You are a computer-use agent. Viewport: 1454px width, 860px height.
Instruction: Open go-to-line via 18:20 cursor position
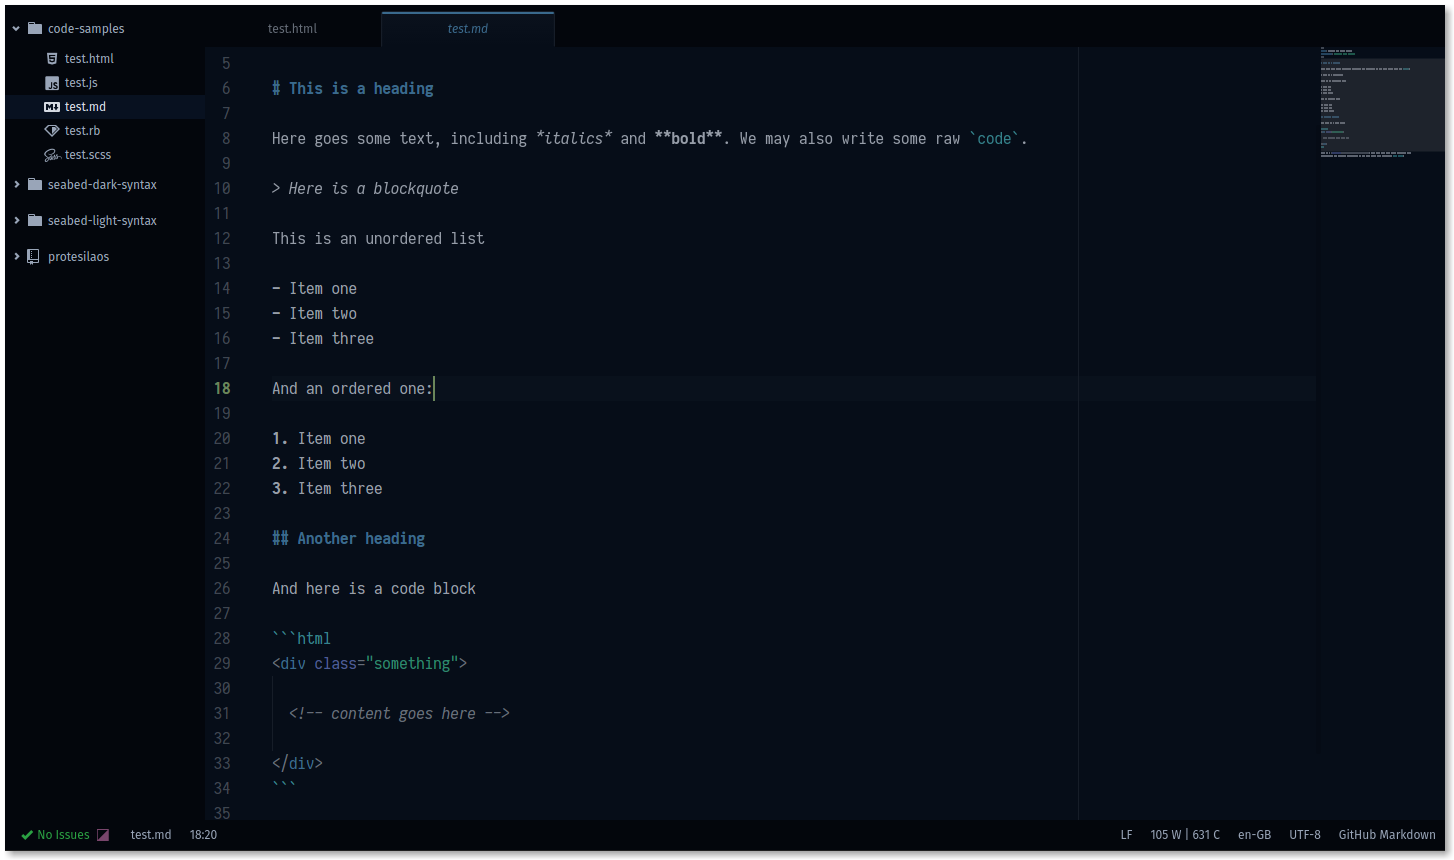[x=203, y=835]
